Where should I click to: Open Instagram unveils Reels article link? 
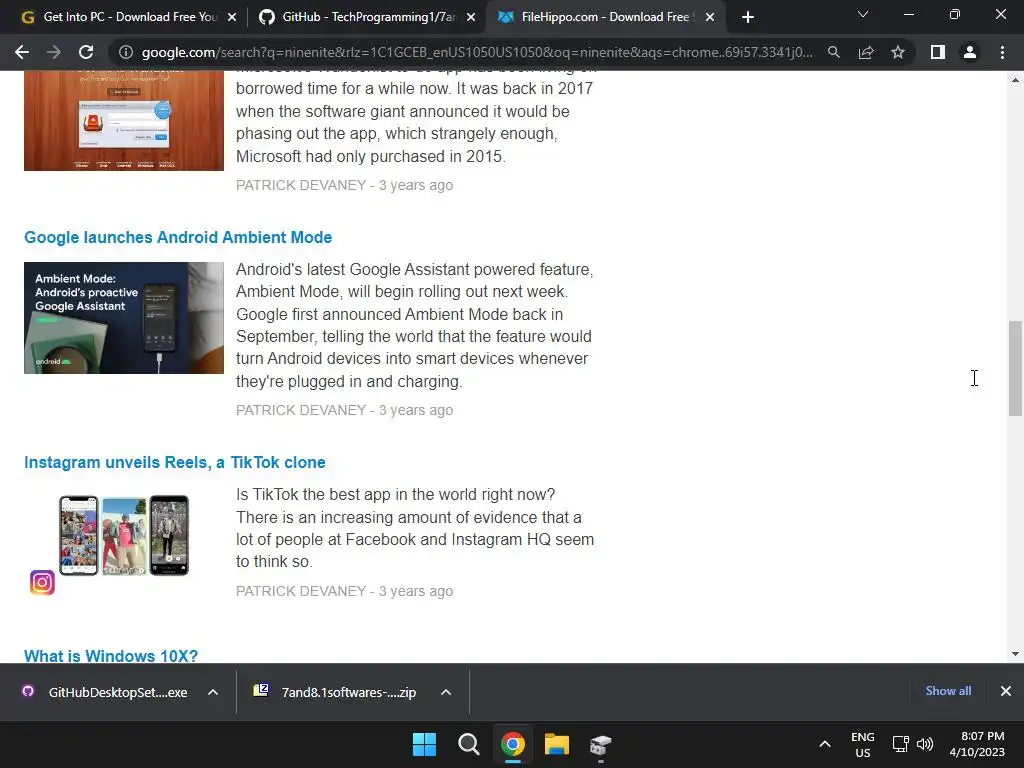coord(174,462)
